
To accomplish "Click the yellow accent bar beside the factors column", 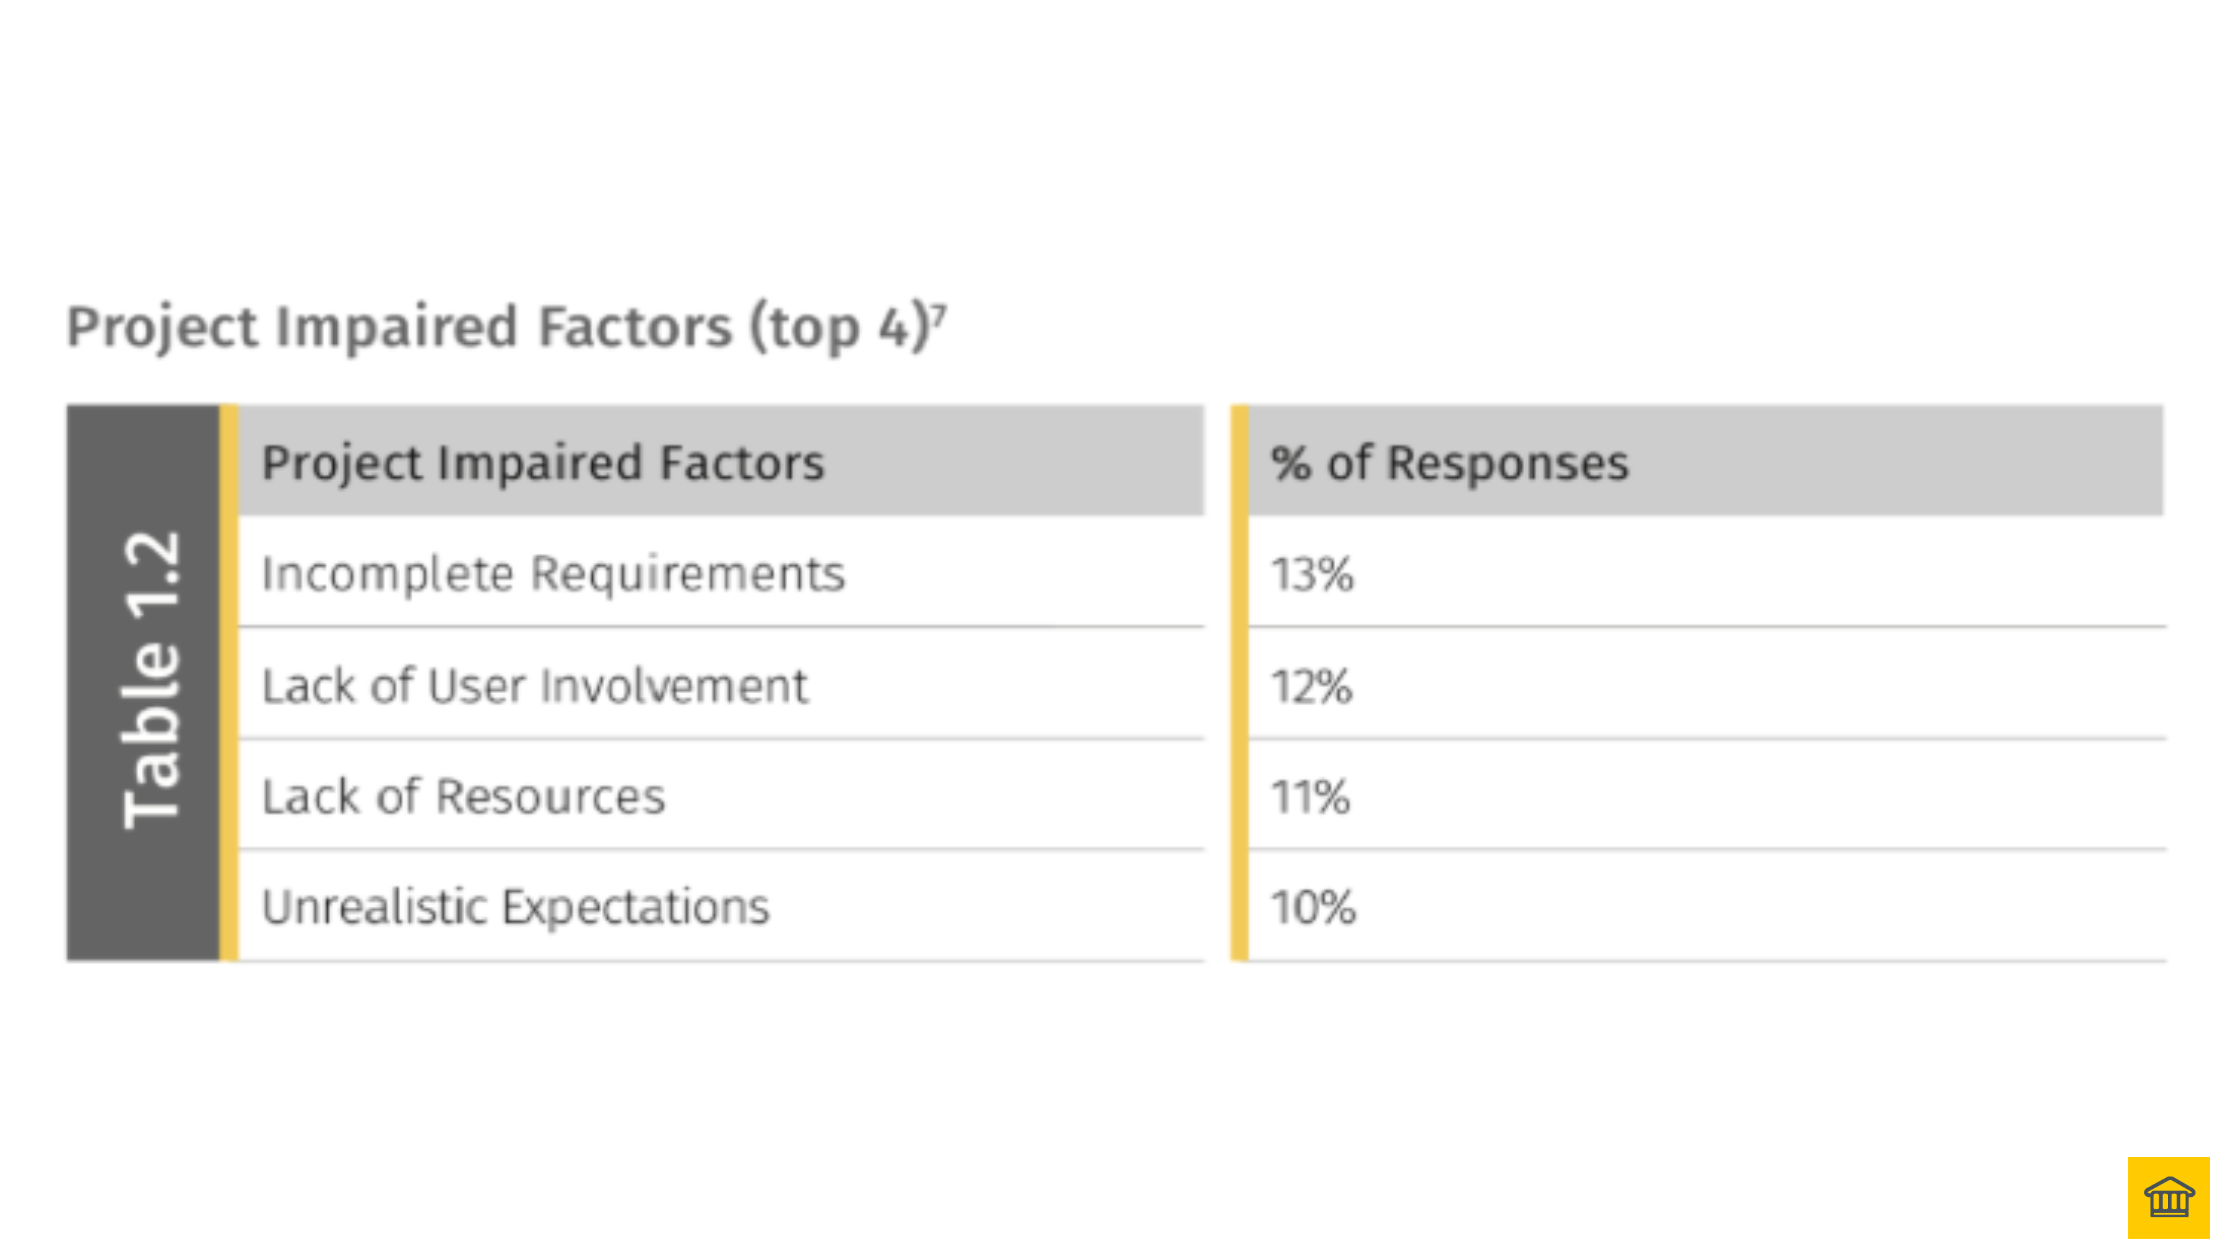I will (229, 682).
